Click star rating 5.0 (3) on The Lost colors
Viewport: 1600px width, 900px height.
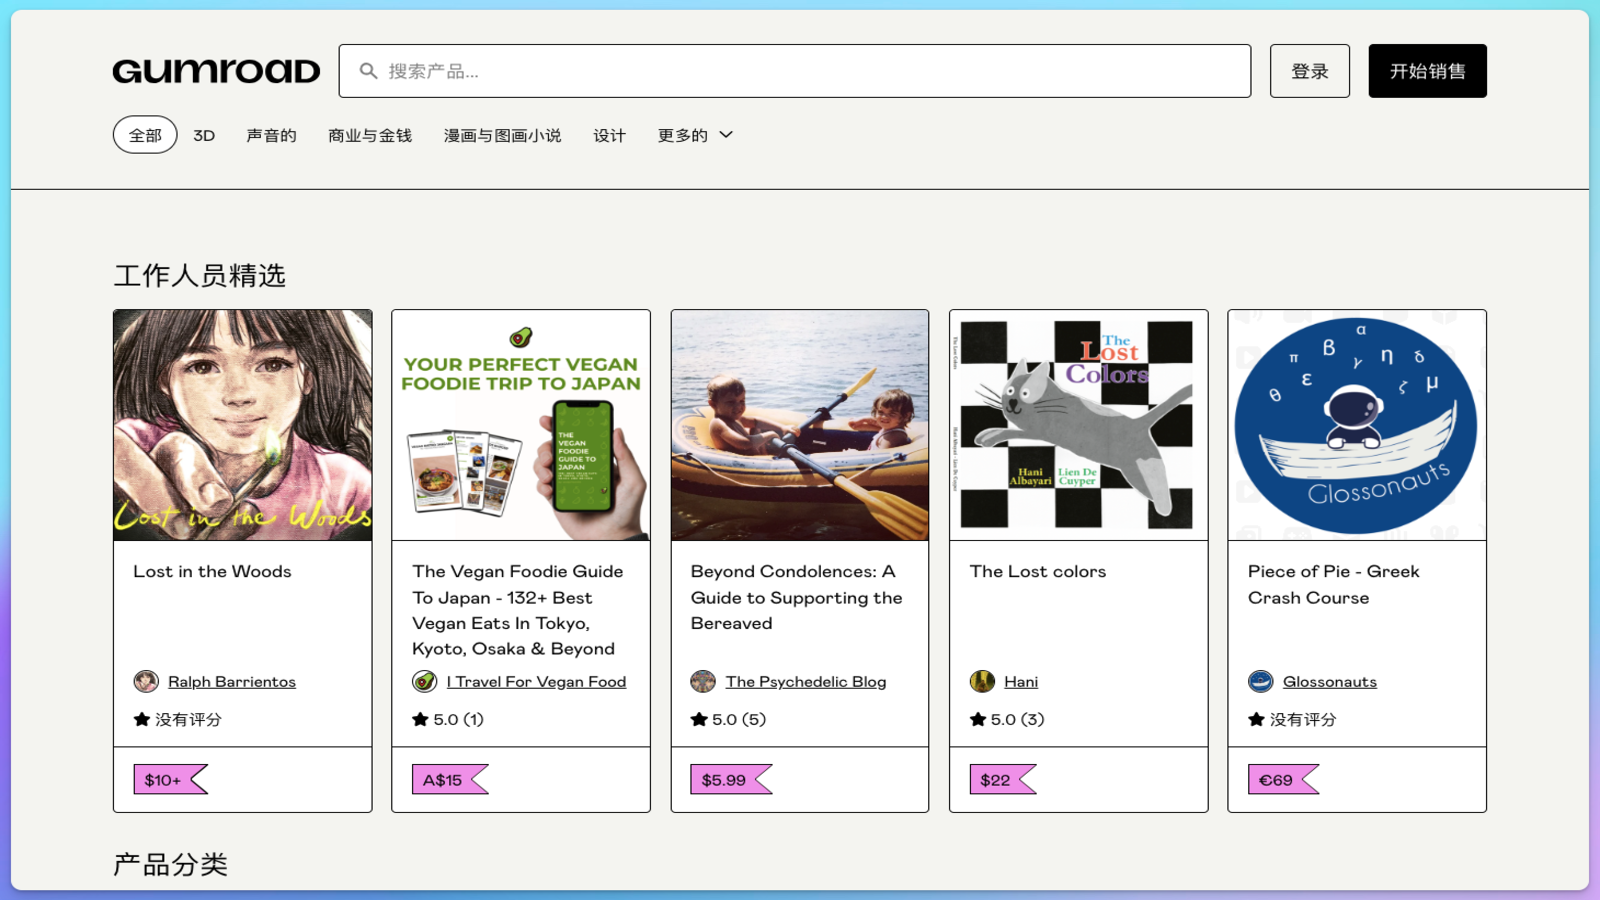(1007, 719)
